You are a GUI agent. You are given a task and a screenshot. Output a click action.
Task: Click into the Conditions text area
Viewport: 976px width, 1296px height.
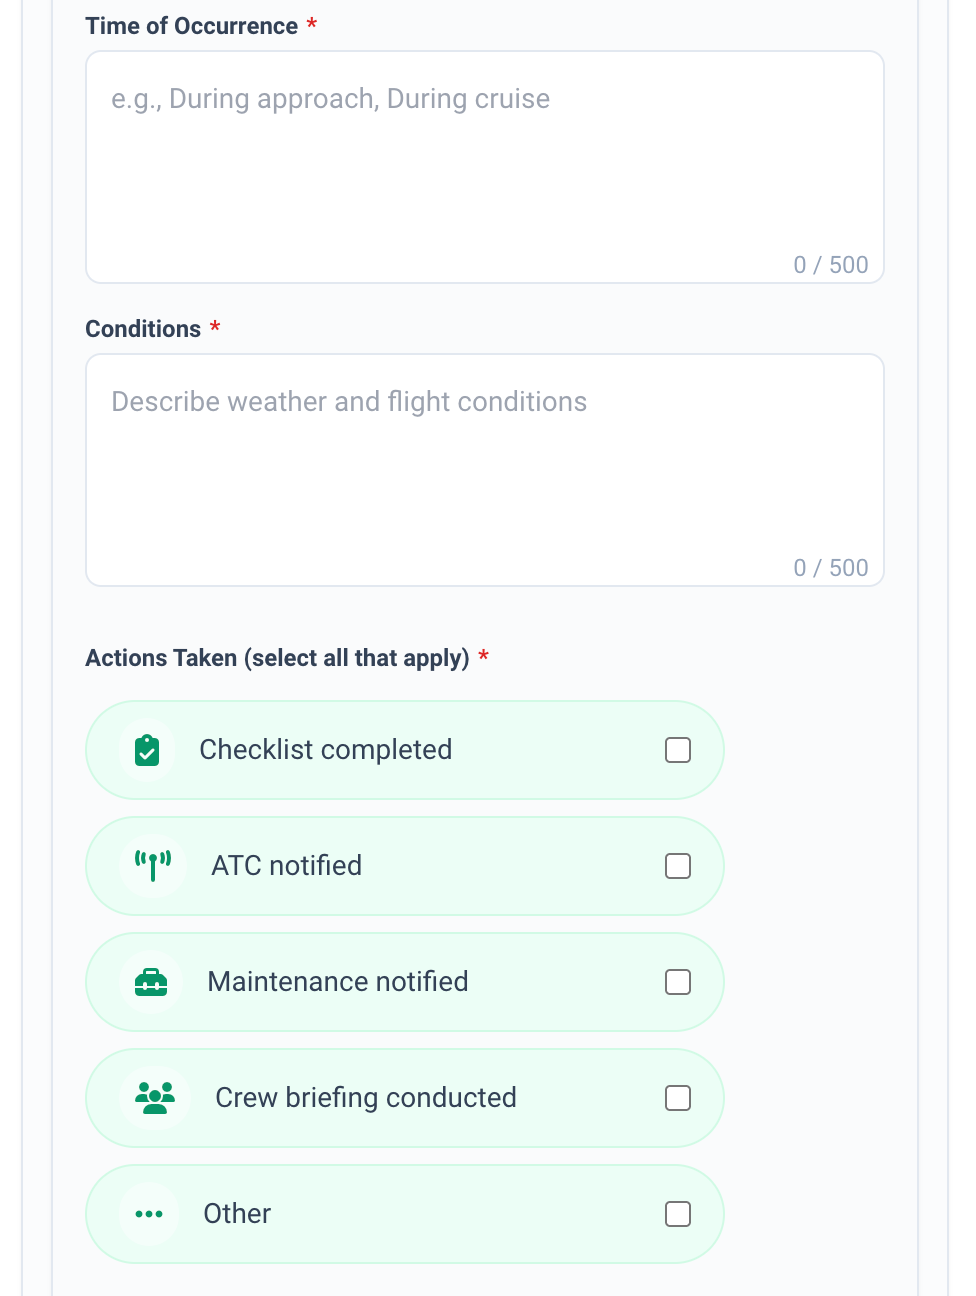click(485, 470)
